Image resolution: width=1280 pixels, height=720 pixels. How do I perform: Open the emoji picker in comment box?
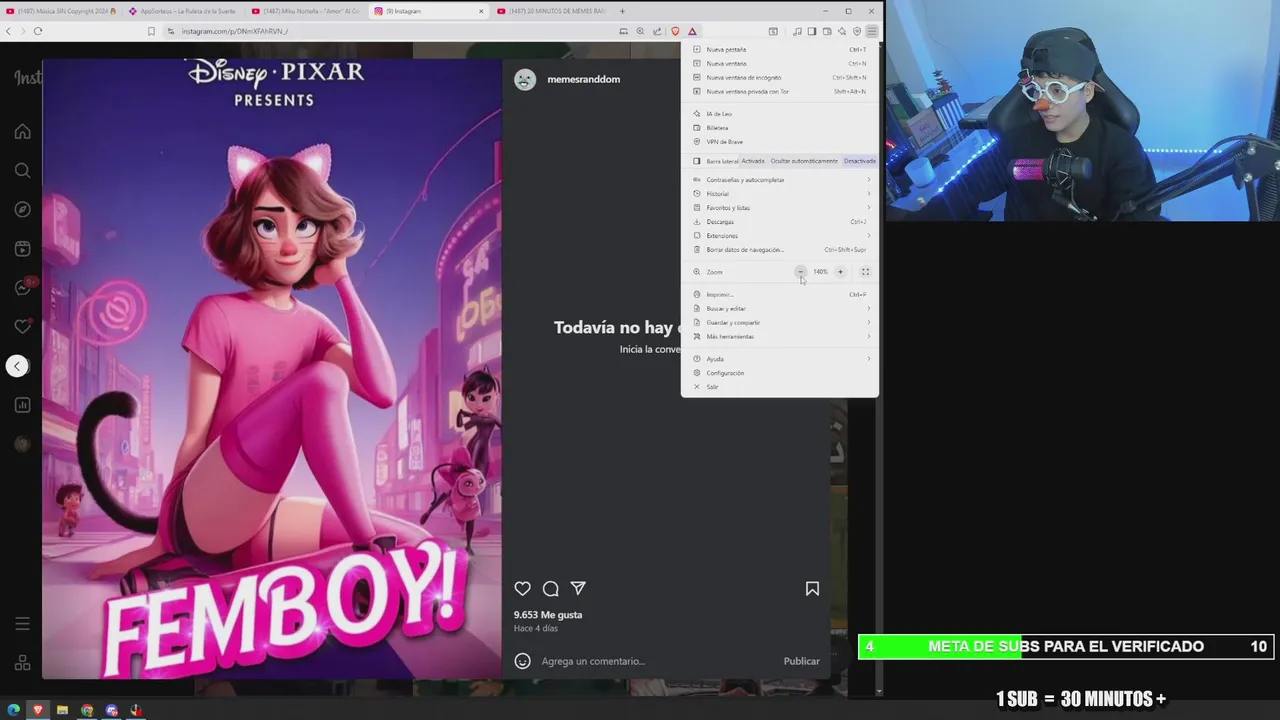coord(522,661)
